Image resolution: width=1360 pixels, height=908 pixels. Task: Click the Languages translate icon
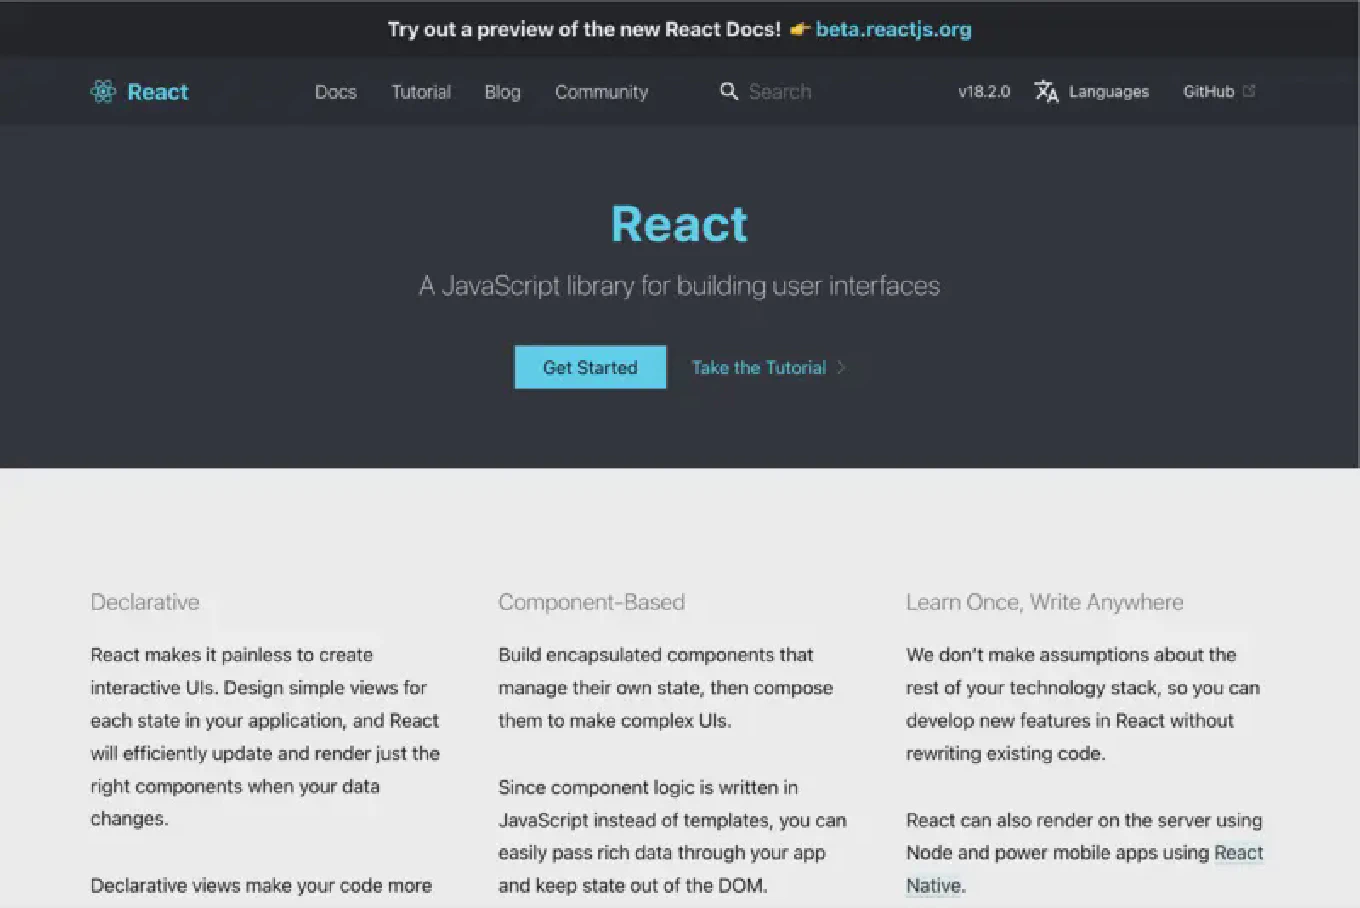(x=1046, y=92)
